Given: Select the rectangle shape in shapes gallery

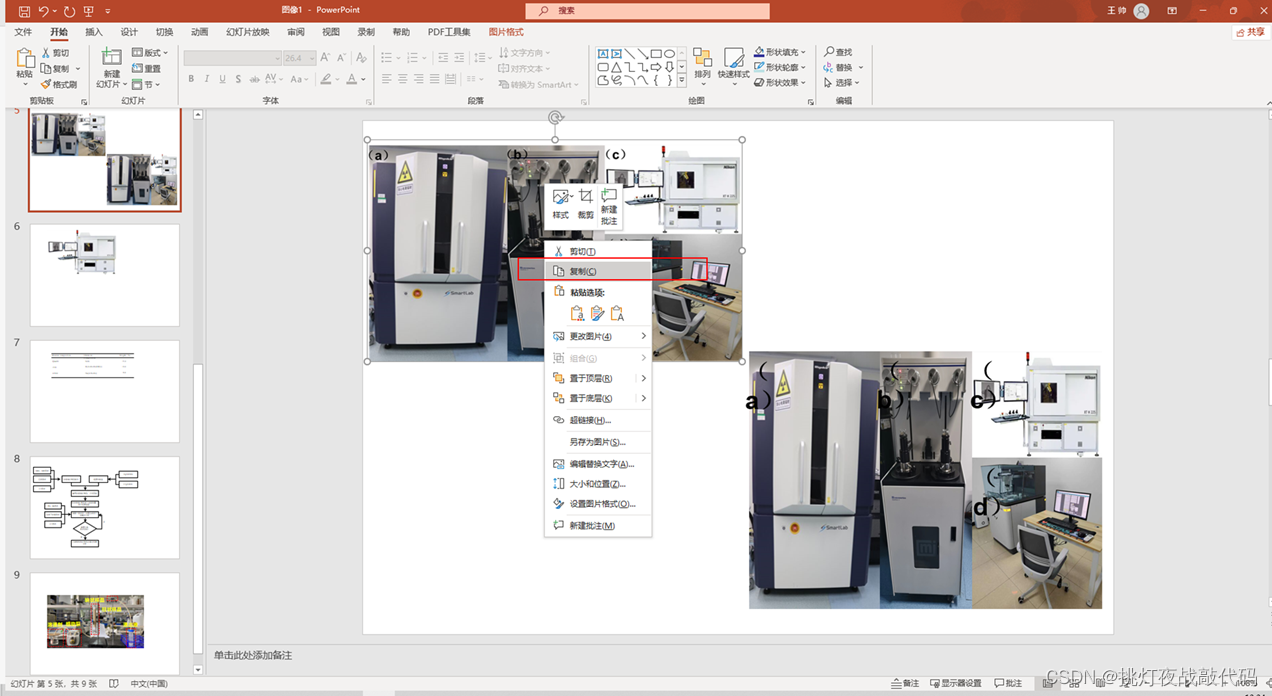Looking at the screenshot, I should coord(656,54).
